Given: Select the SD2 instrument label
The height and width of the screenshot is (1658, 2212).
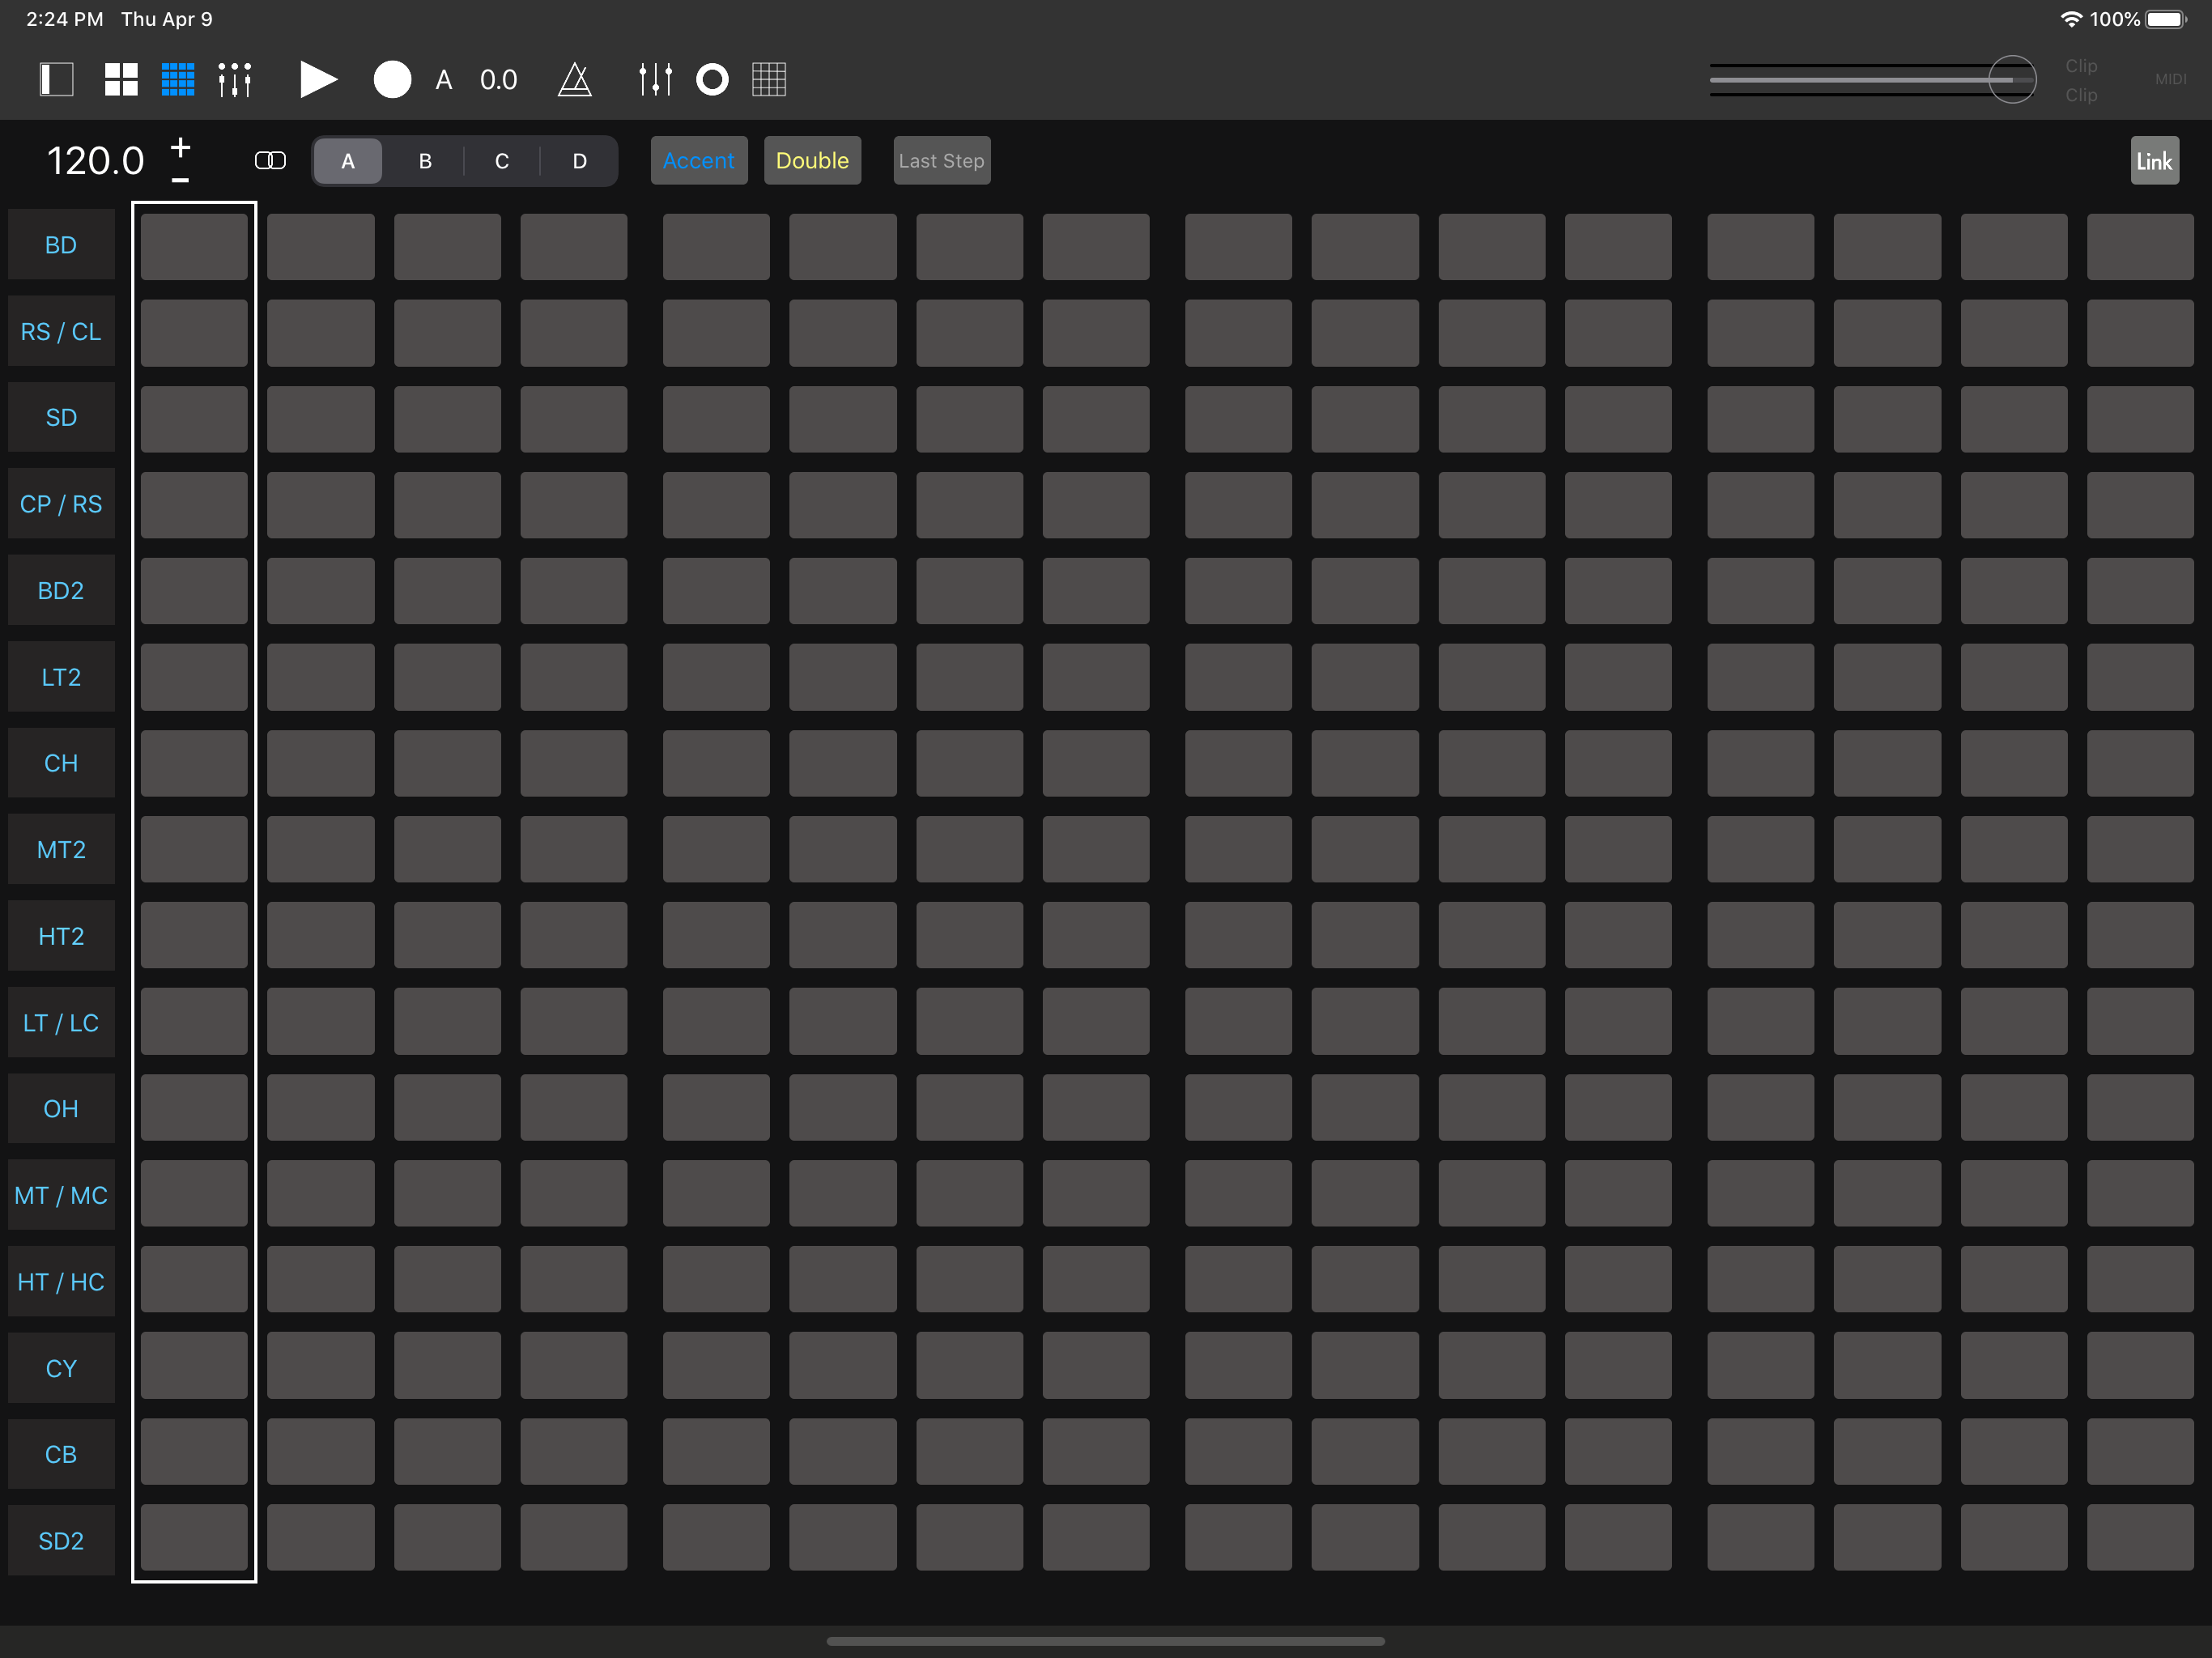Looking at the screenshot, I should tap(61, 1541).
